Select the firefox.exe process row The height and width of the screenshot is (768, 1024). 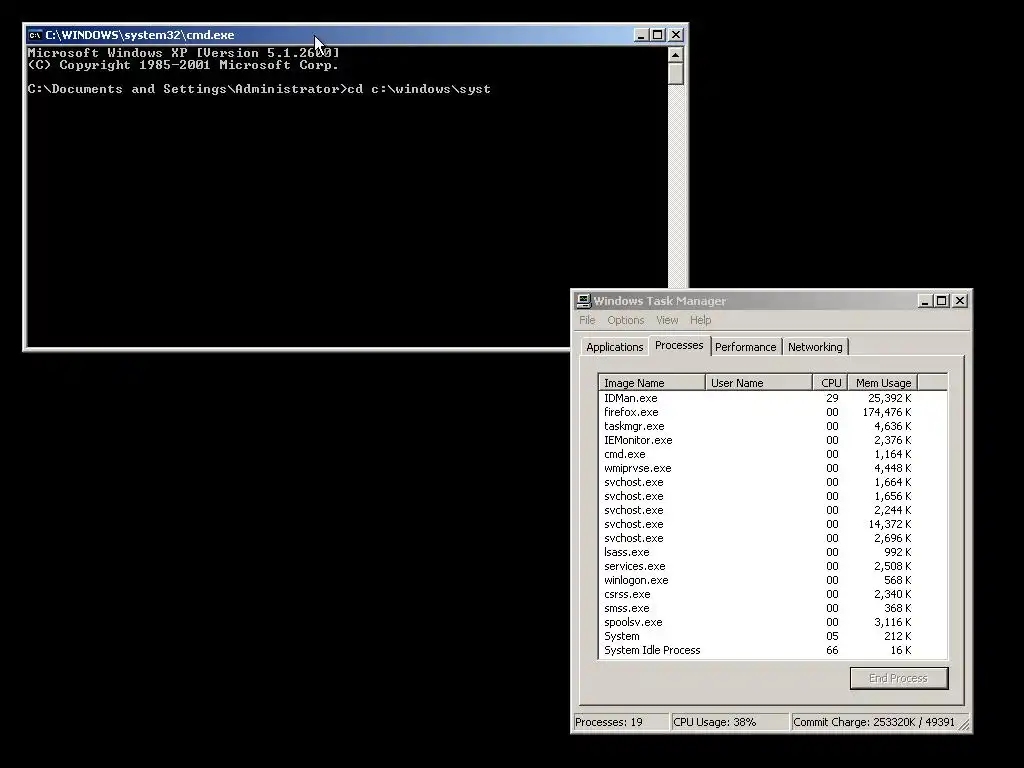[773, 412]
